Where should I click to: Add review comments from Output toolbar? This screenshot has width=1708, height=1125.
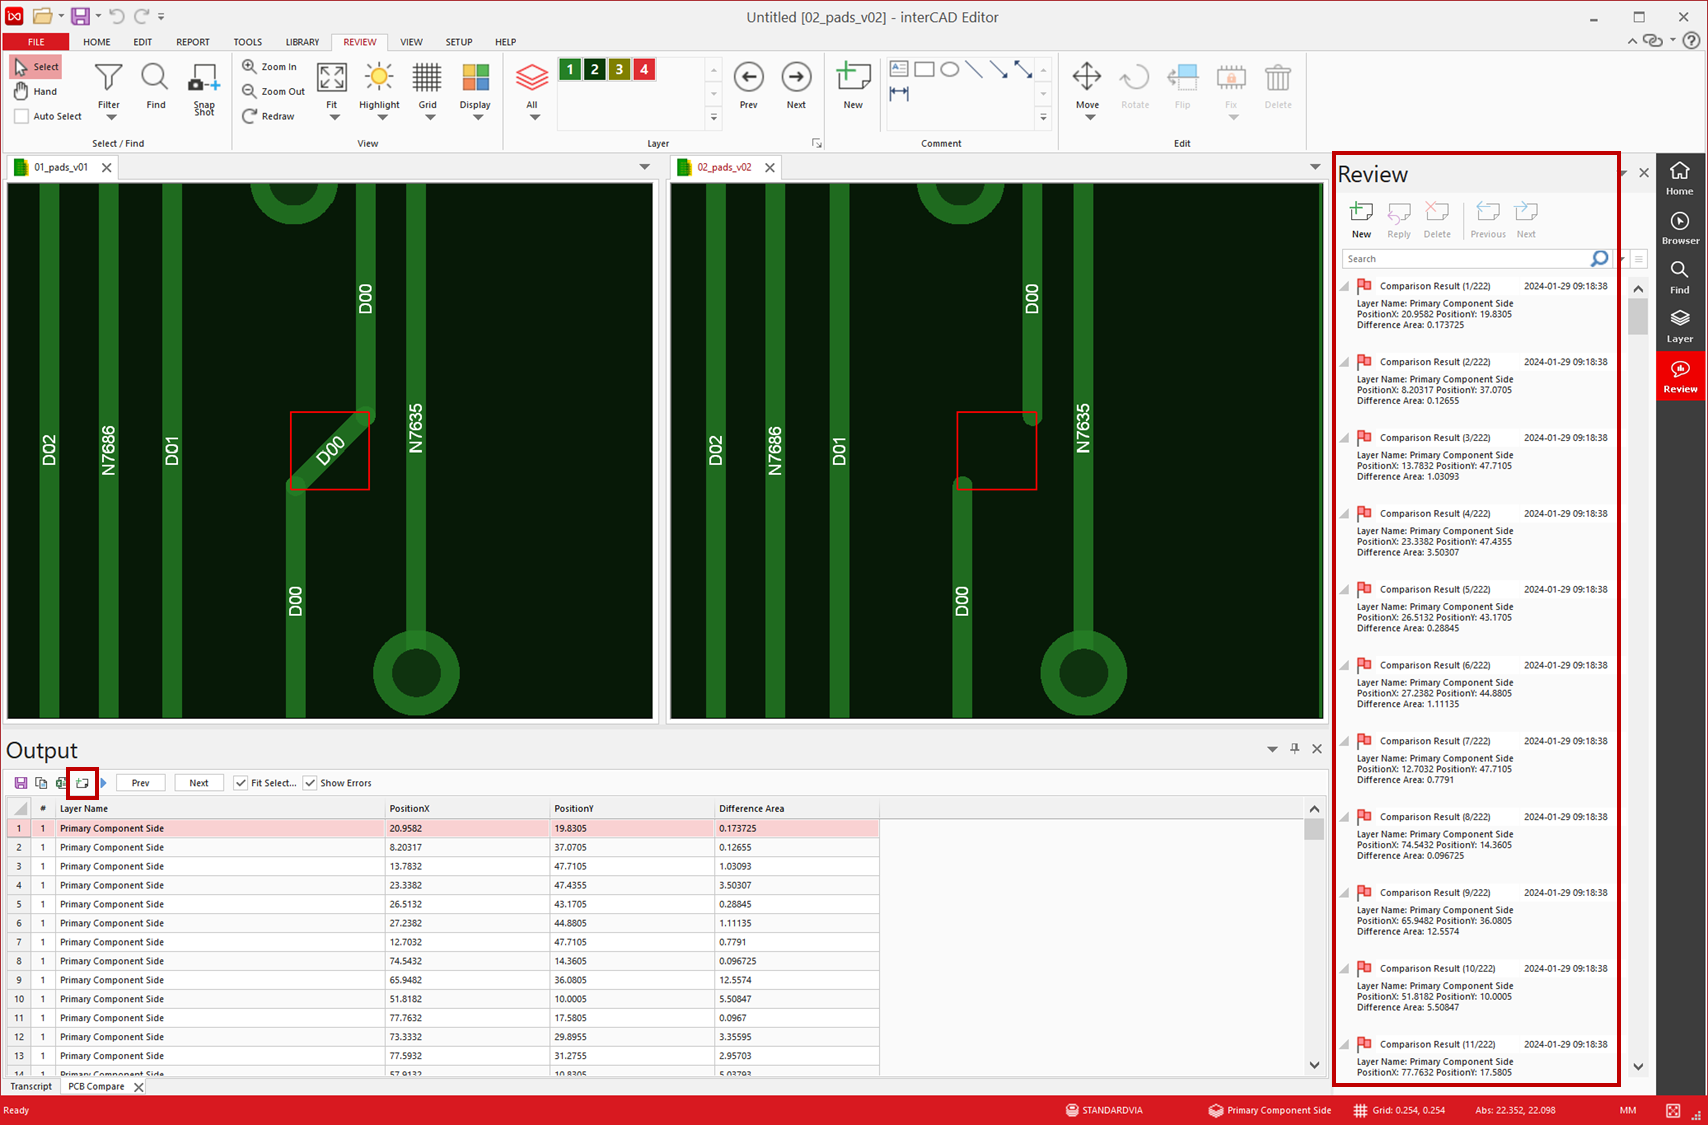pyautogui.click(x=82, y=783)
